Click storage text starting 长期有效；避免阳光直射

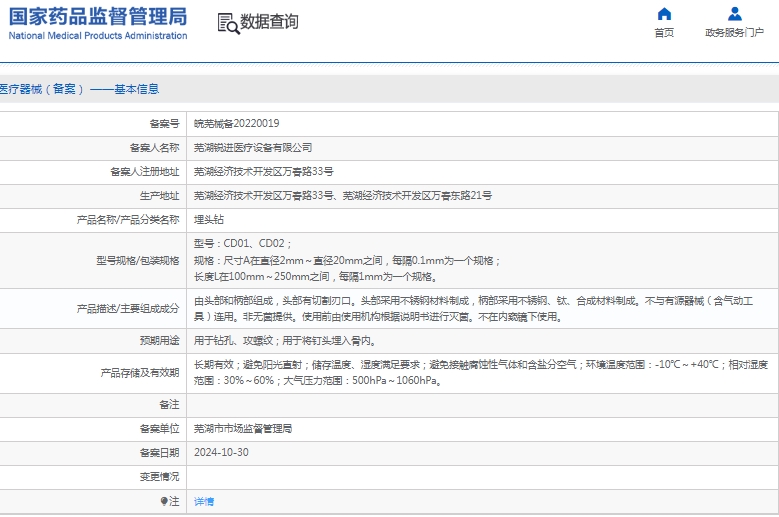480,372
